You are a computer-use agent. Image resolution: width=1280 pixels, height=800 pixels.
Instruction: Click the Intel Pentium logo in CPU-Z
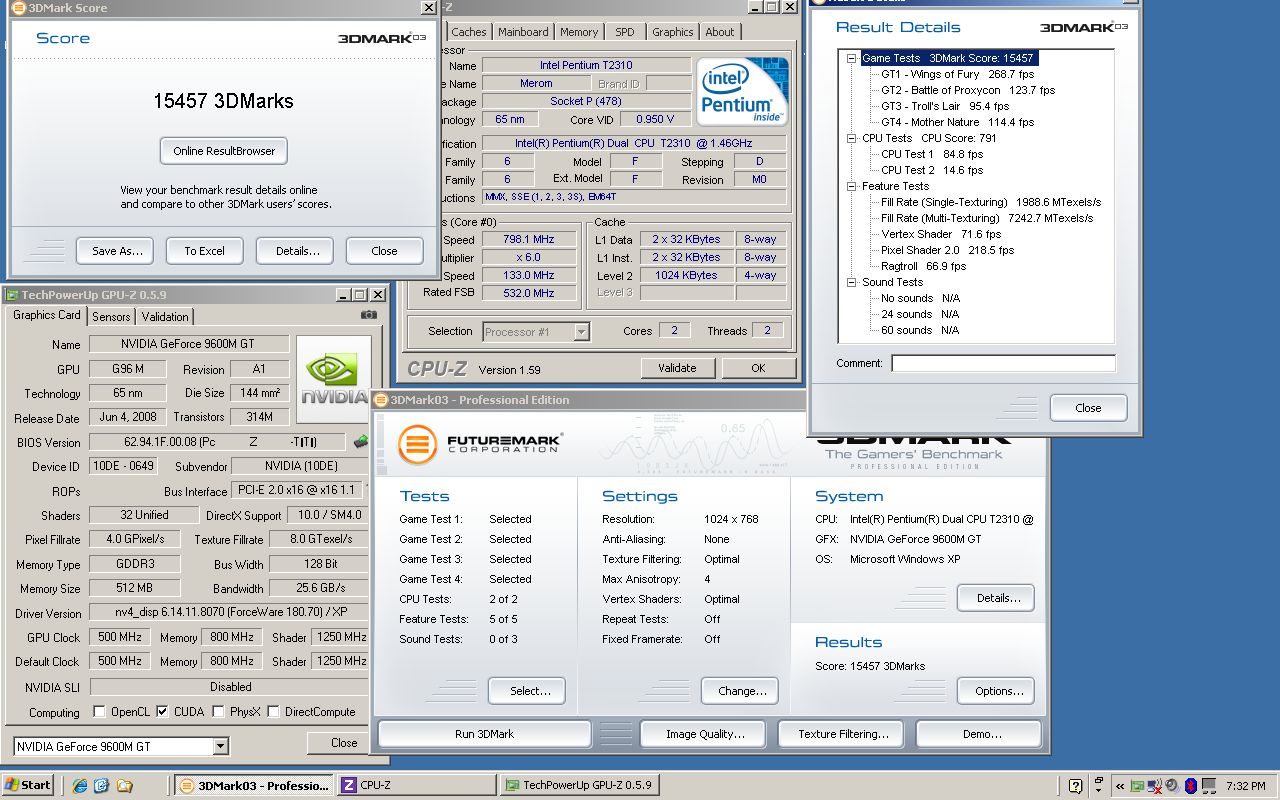coord(742,91)
